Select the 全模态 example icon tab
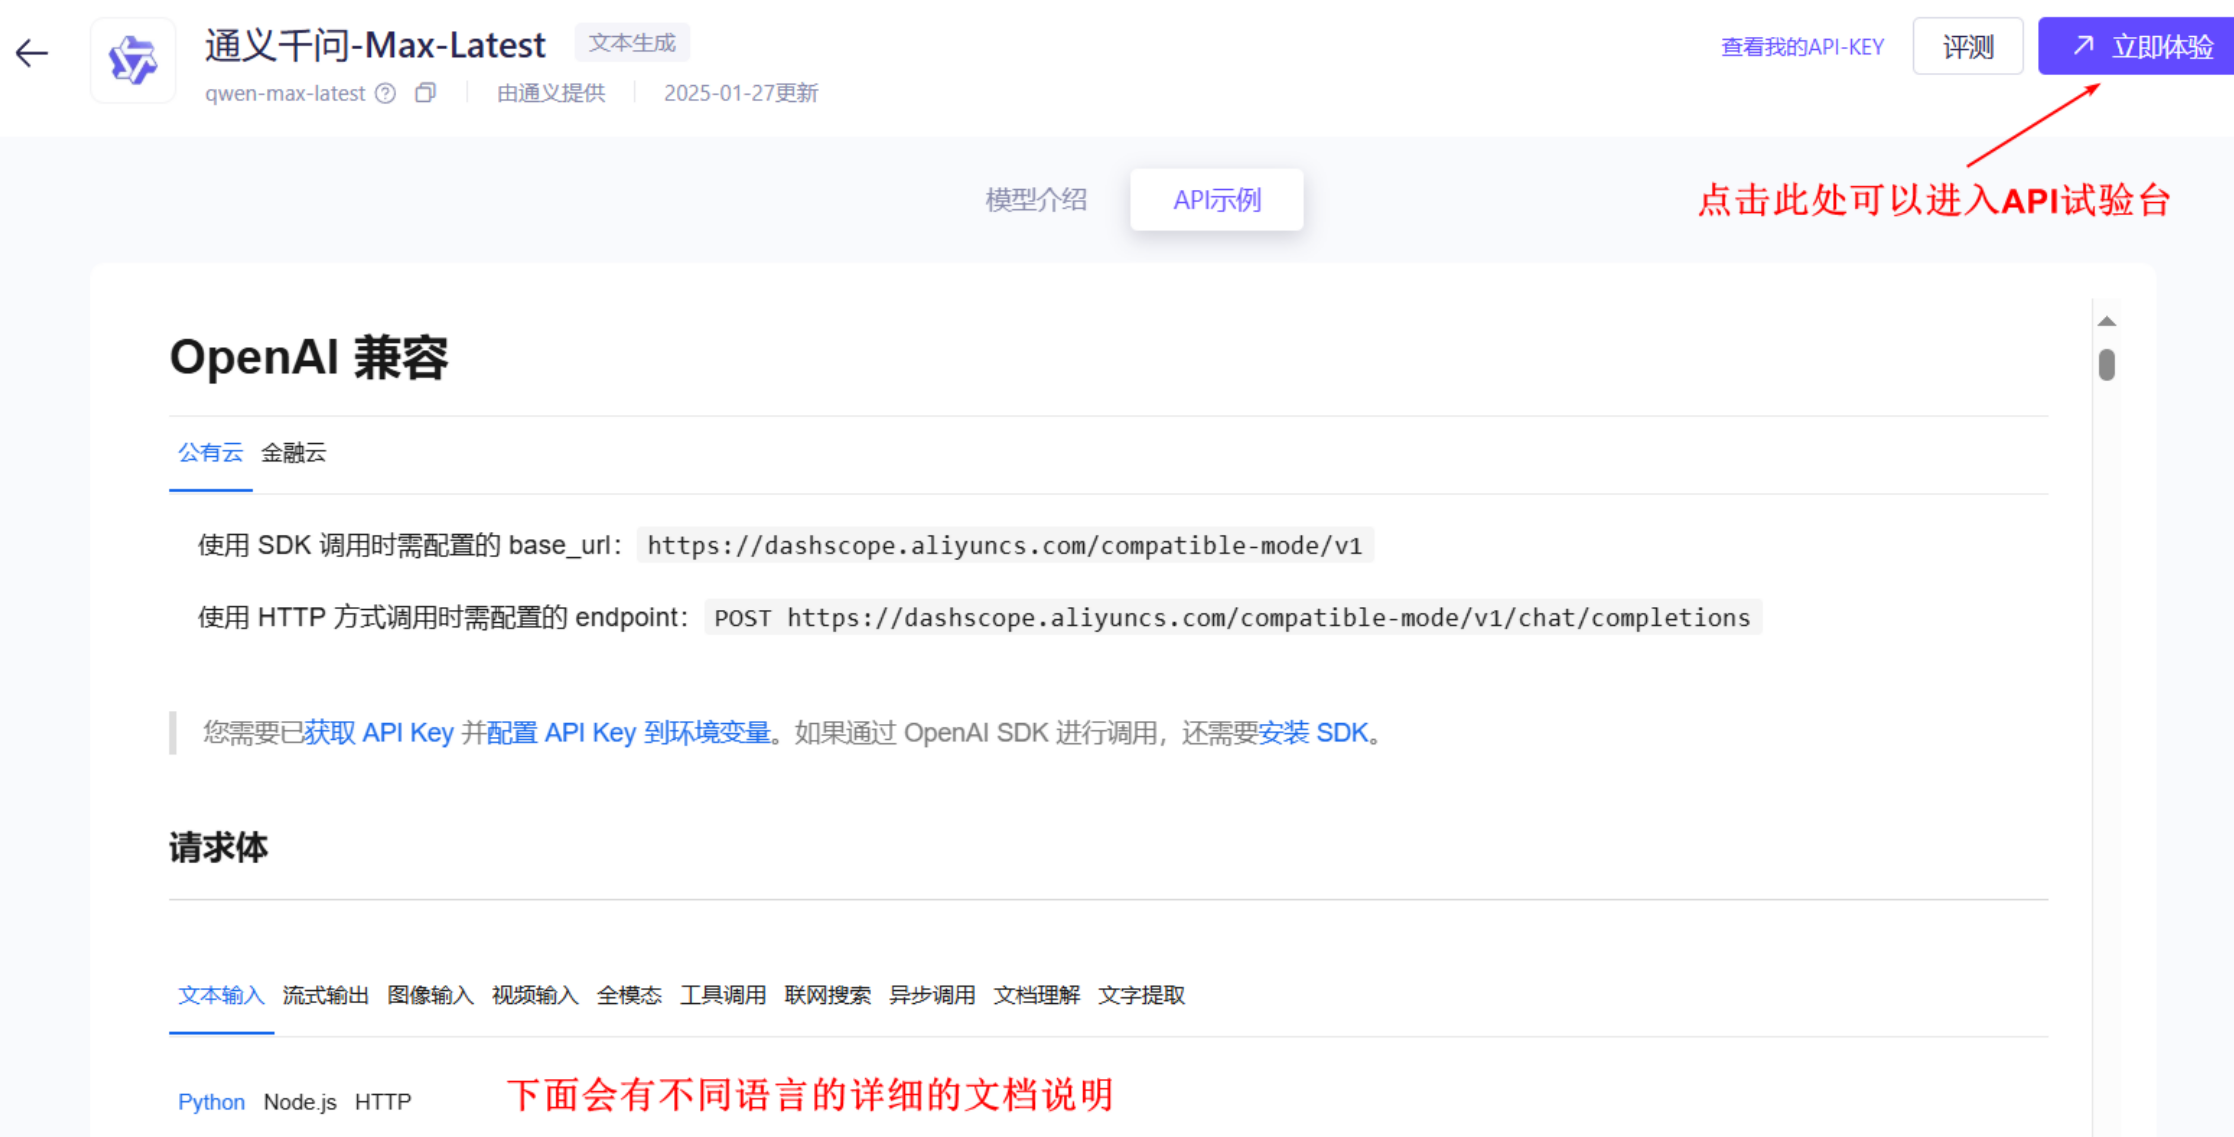The image size is (2234, 1137). click(x=629, y=995)
